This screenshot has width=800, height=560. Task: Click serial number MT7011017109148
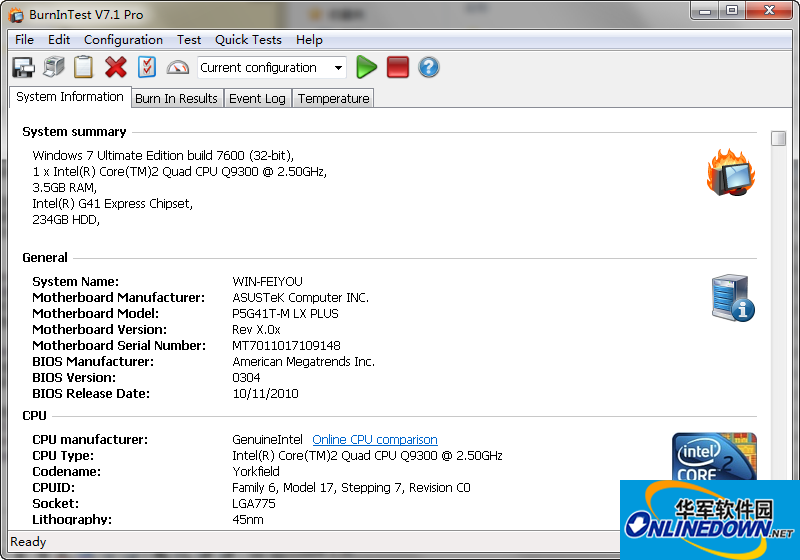[x=286, y=346]
